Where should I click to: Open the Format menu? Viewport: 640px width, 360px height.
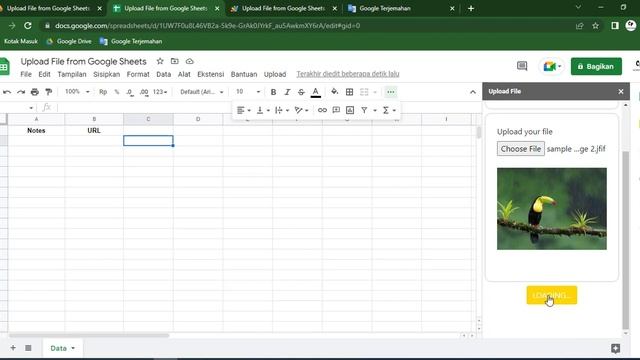point(138,74)
